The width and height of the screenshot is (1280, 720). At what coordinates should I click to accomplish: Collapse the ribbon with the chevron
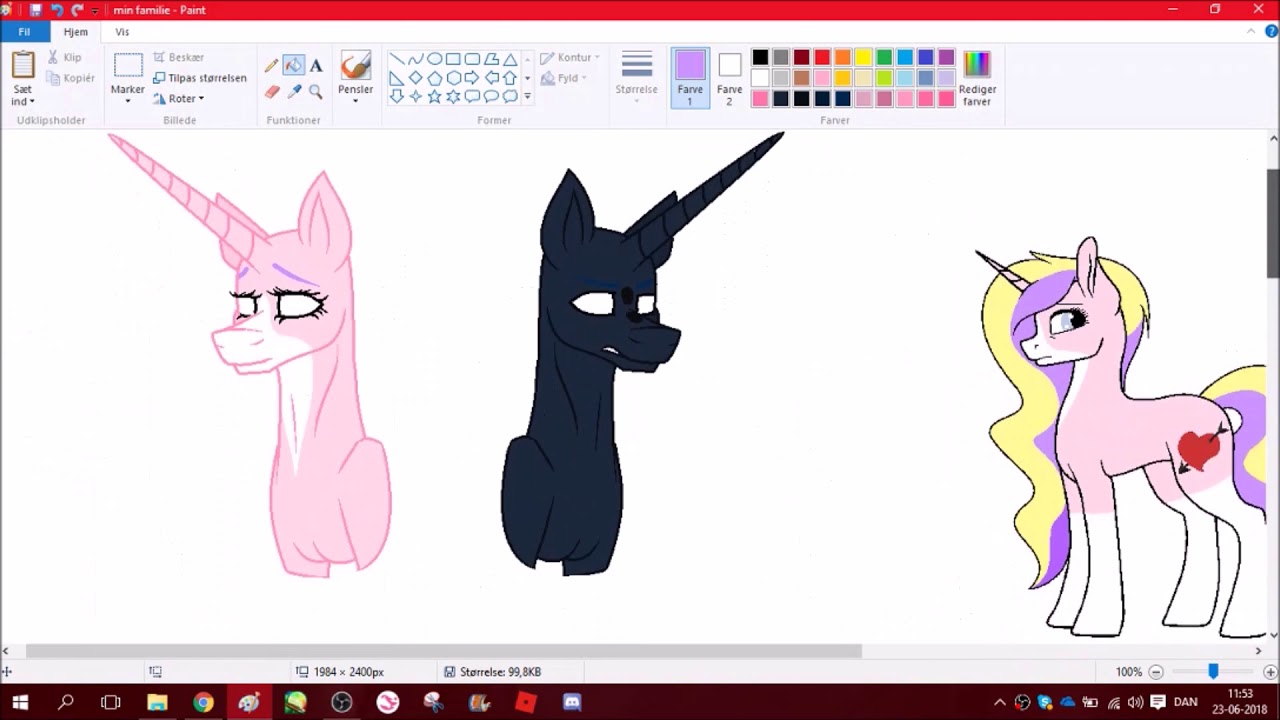1251,32
